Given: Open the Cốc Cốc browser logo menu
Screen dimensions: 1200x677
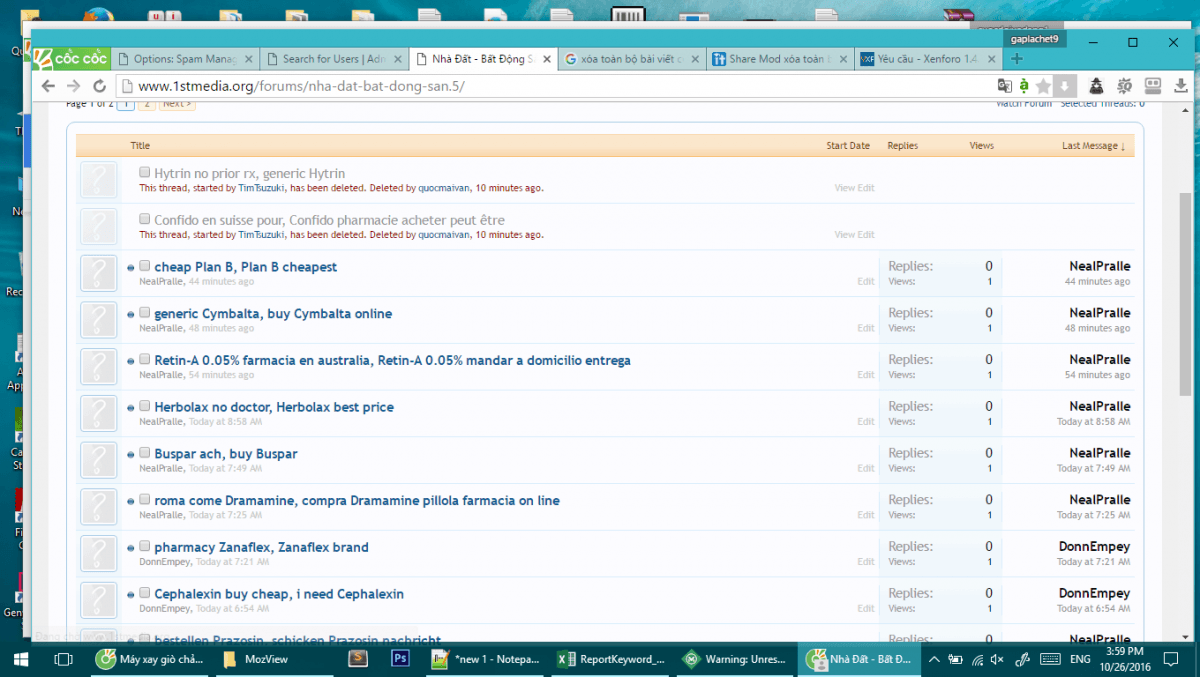Looking at the screenshot, I should coord(72,59).
